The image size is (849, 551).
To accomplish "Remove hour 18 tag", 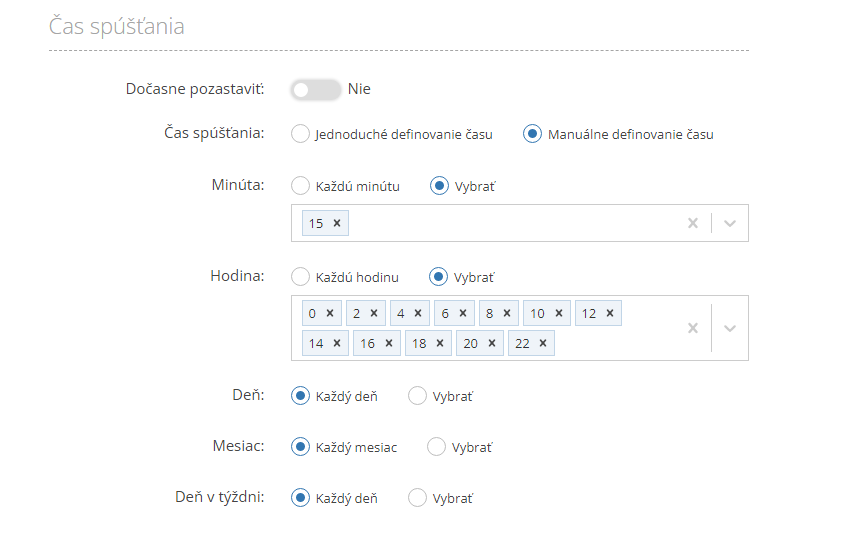I will (440, 343).
